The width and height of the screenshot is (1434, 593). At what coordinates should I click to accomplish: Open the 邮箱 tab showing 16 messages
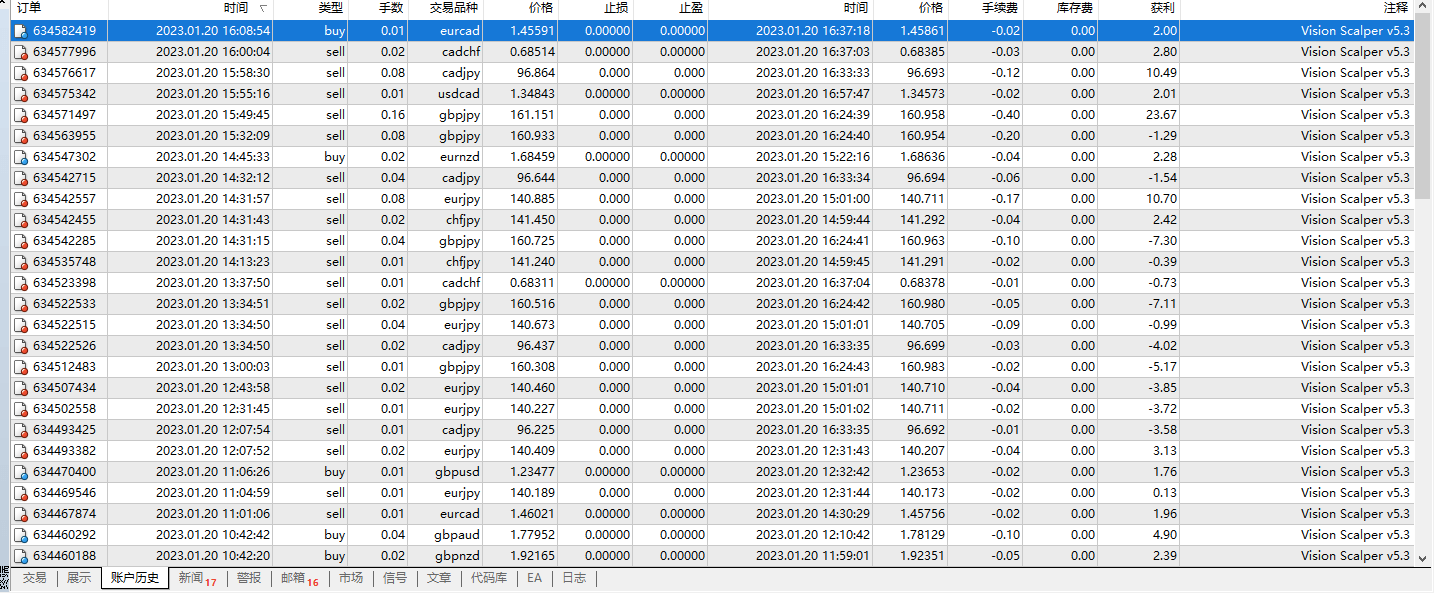[x=294, y=578]
